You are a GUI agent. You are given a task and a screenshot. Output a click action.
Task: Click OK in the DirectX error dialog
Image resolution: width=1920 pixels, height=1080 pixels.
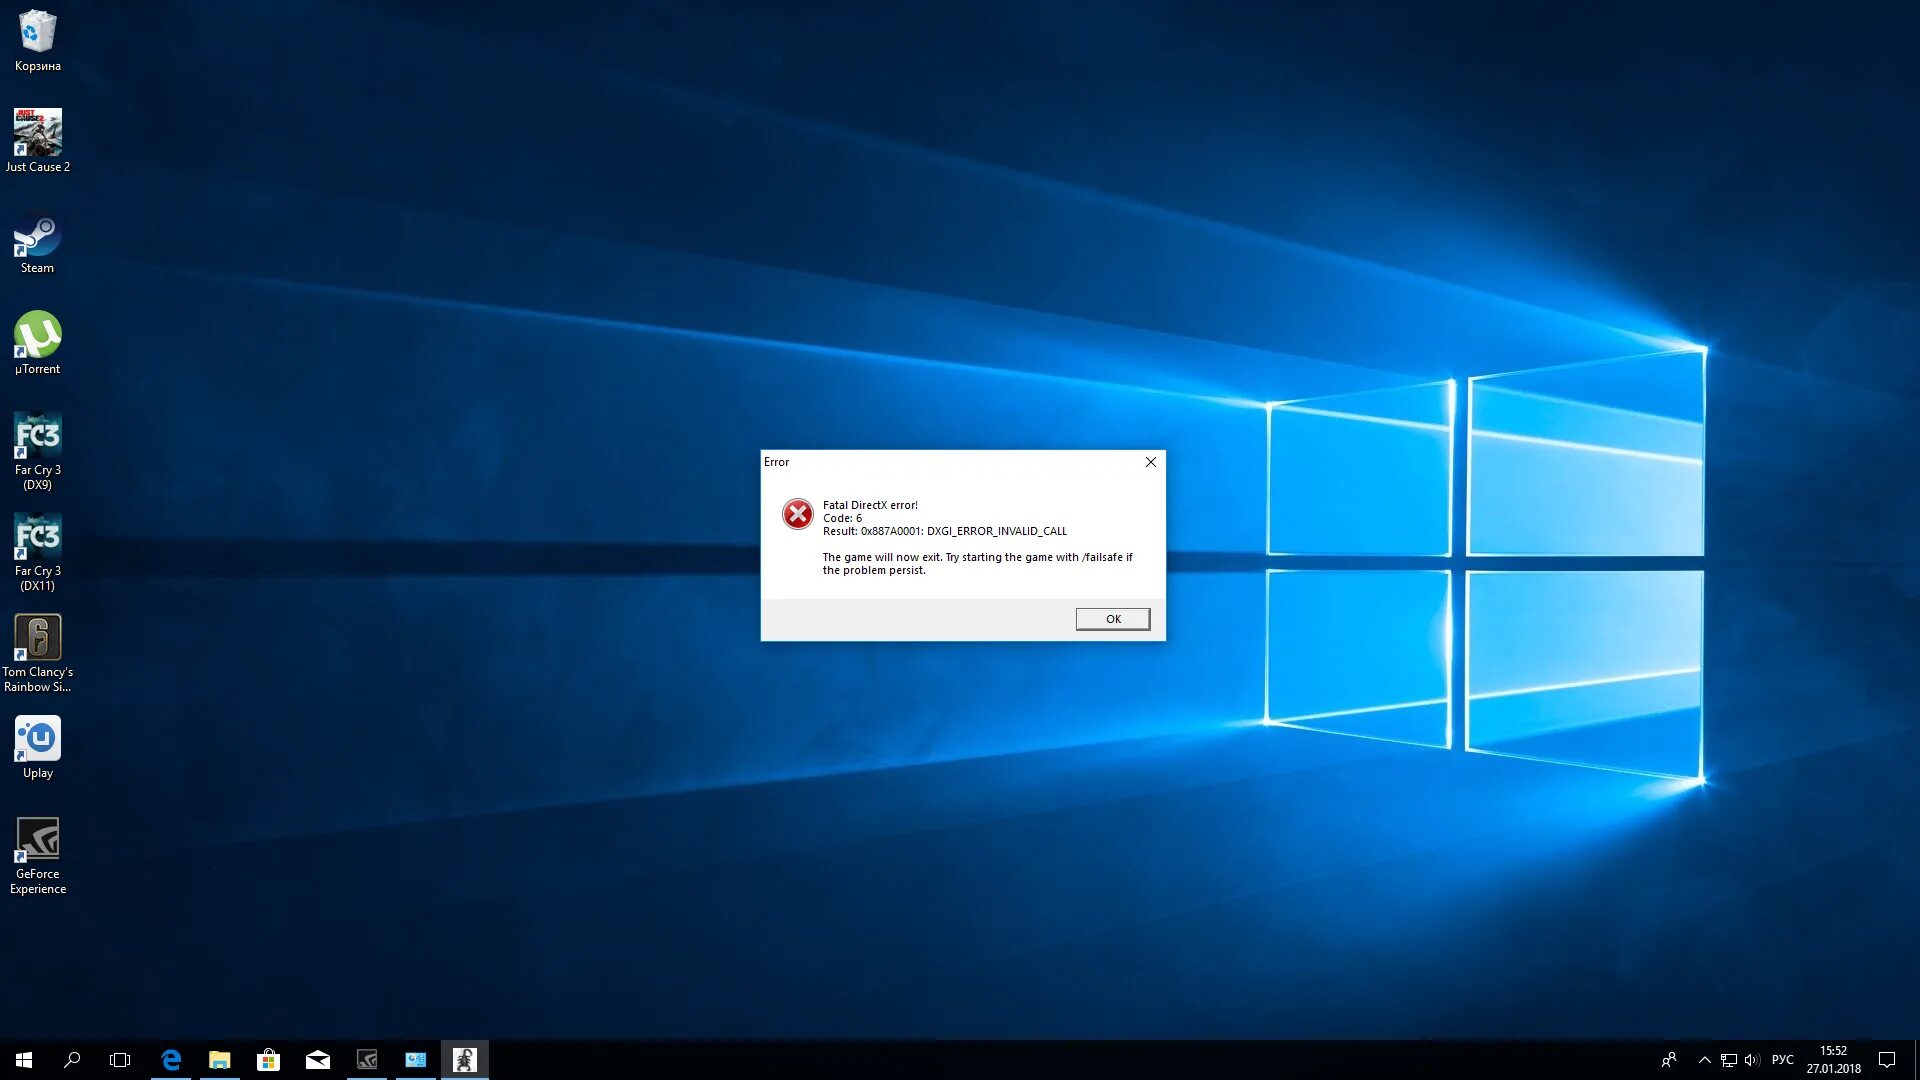tap(1112, 619)
